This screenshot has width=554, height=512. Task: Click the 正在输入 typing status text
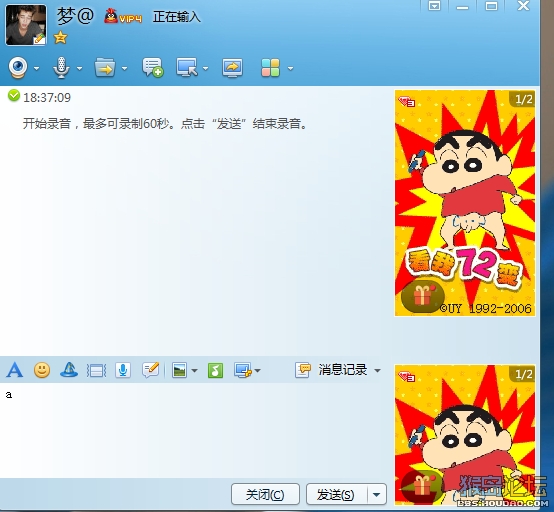point(176,17)
